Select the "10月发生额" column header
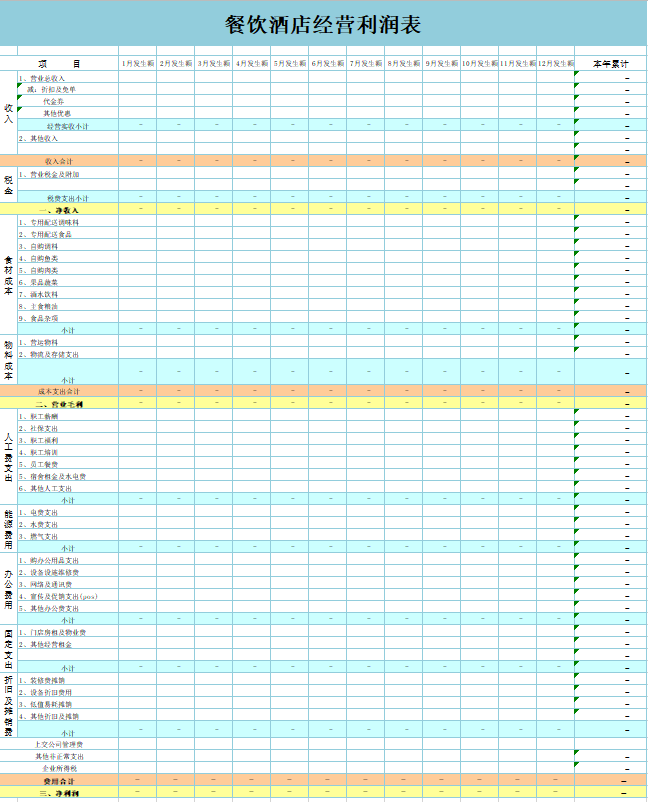This screenshot has width=648, height=802. point(480,63)
